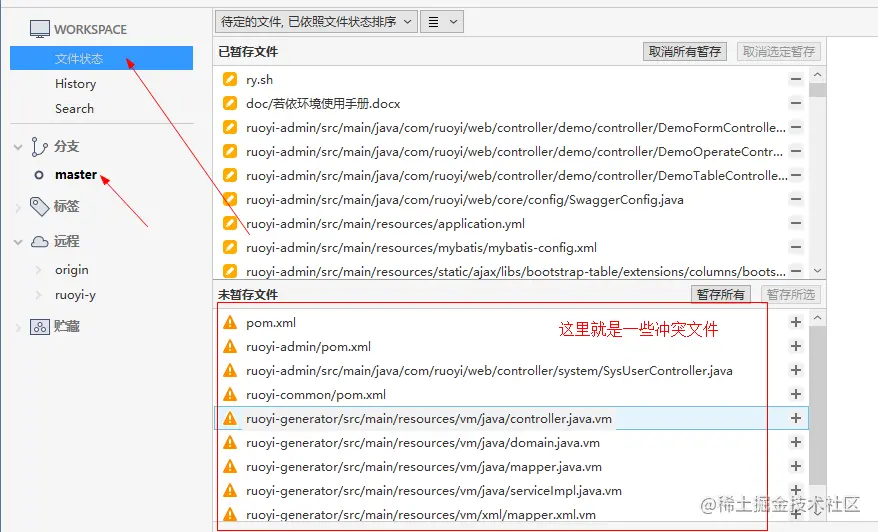Select the origin remote entry
Viewport: 878px width, 532px height.
tap(72, 270)
